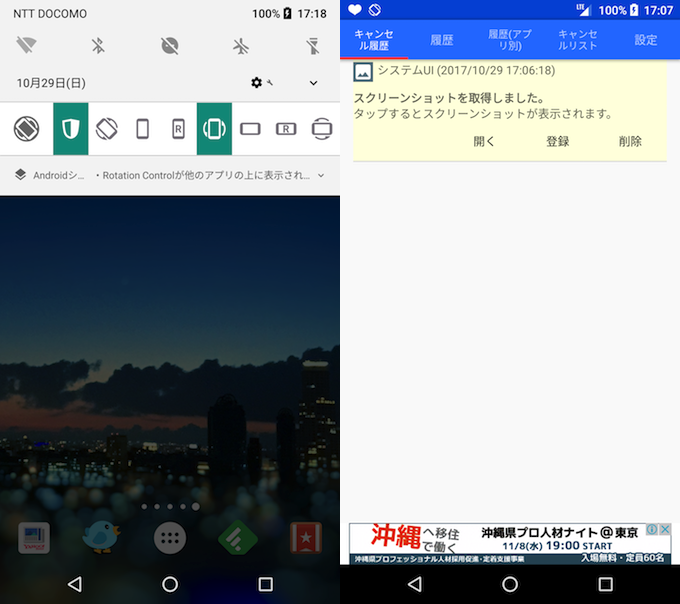Launch the green Feedly app icon
The width and height of the screenshot is (680, 604).
coord(238,538)
